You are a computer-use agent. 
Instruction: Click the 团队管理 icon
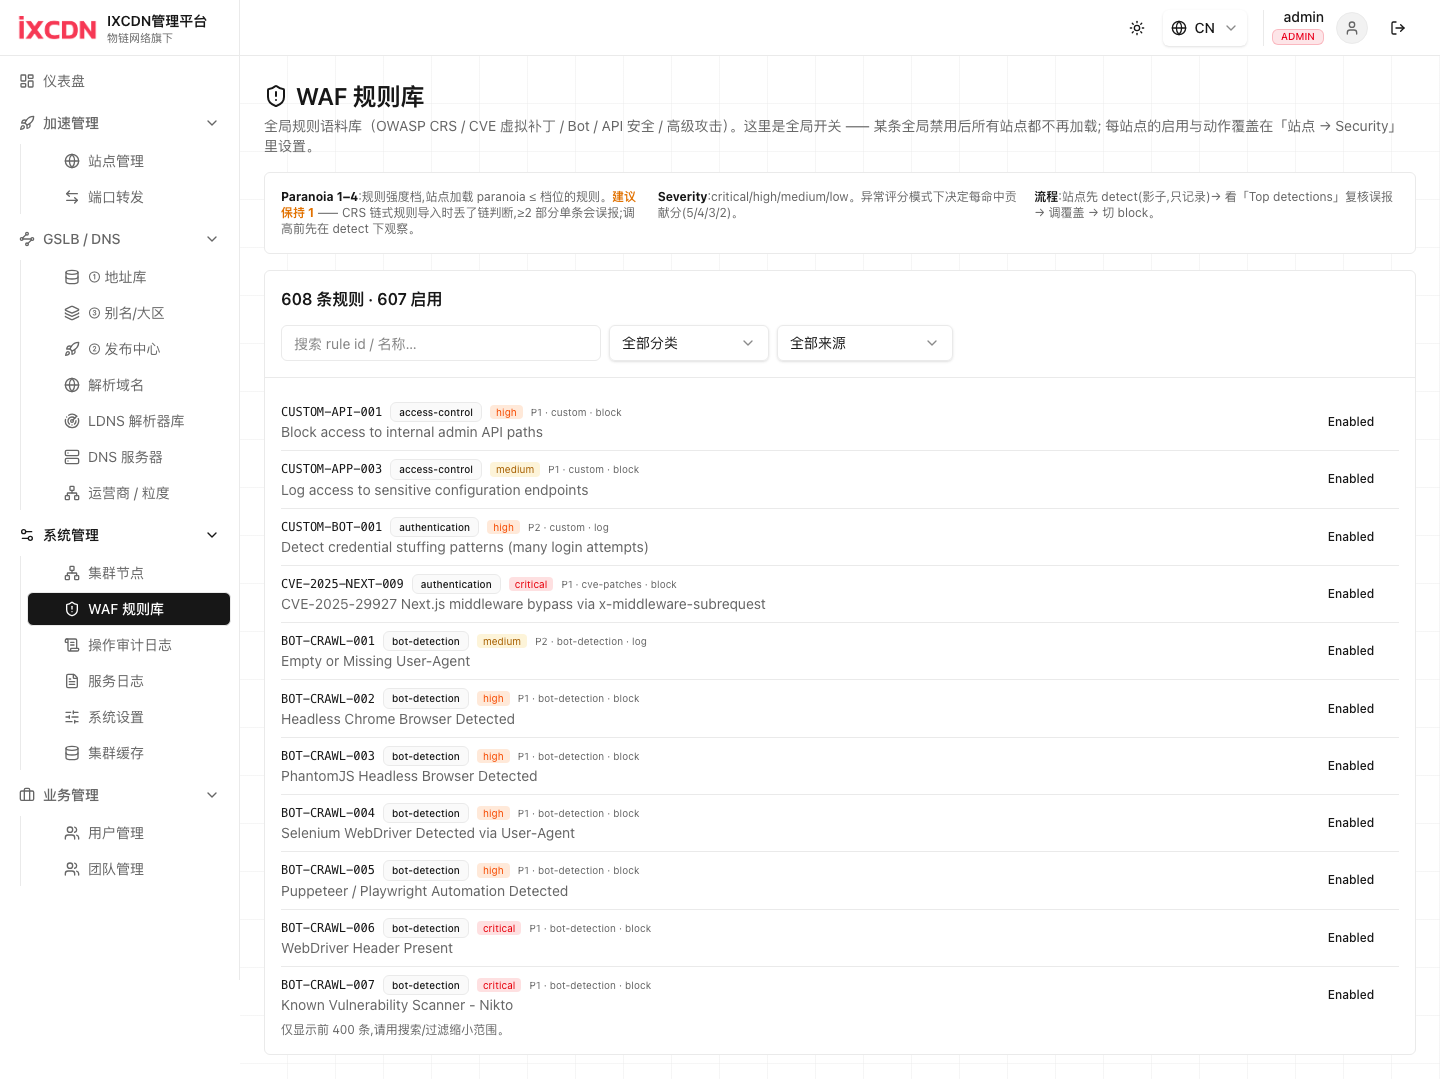click(72, 869)
